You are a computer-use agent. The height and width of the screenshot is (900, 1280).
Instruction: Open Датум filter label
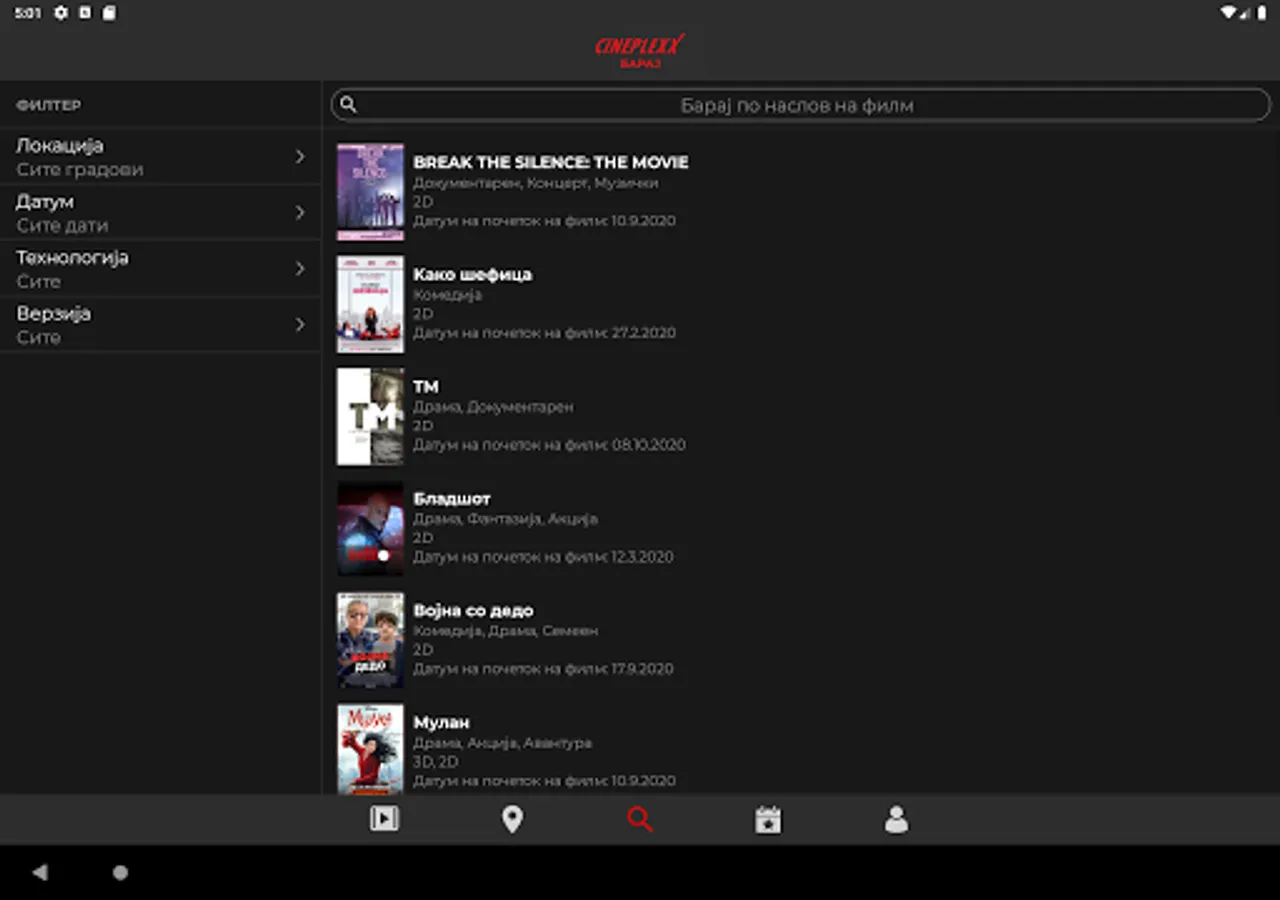45,202
